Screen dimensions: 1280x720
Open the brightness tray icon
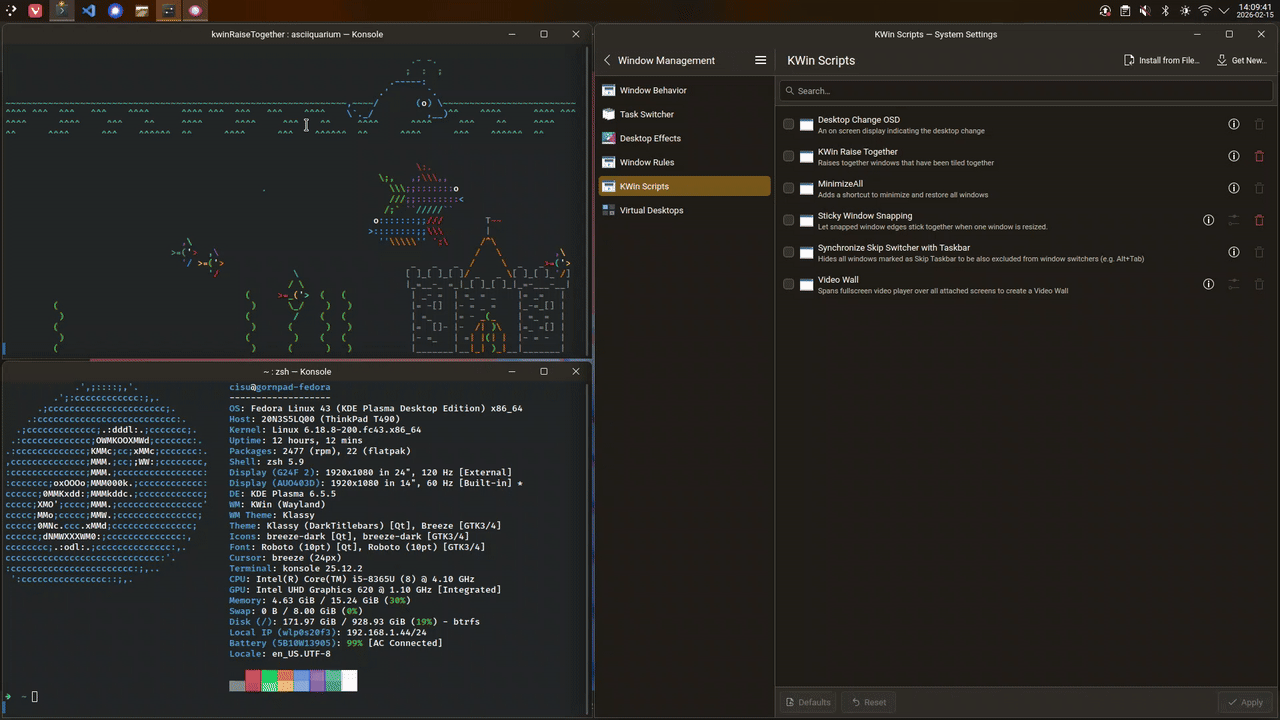tap(1185, 11)
